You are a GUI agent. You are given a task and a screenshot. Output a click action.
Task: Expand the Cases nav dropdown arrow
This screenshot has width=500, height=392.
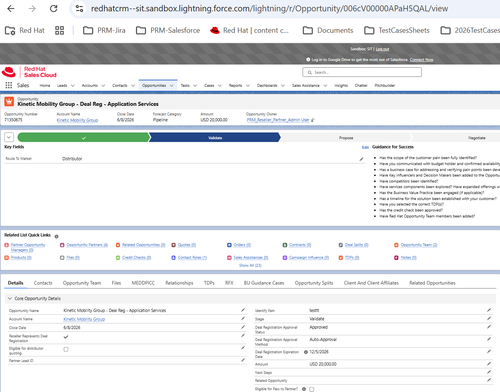[x=220, y=86]
